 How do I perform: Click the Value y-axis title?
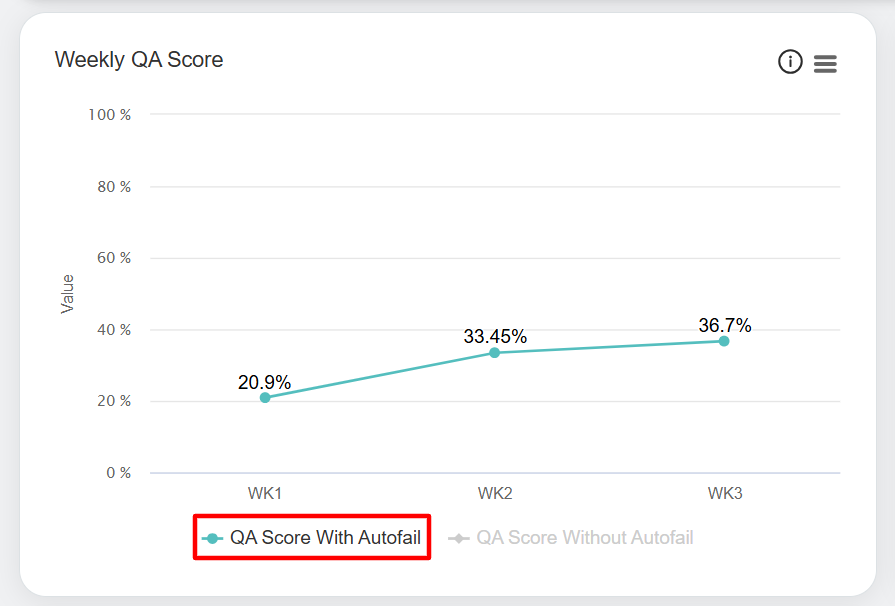tap(68, 294)
